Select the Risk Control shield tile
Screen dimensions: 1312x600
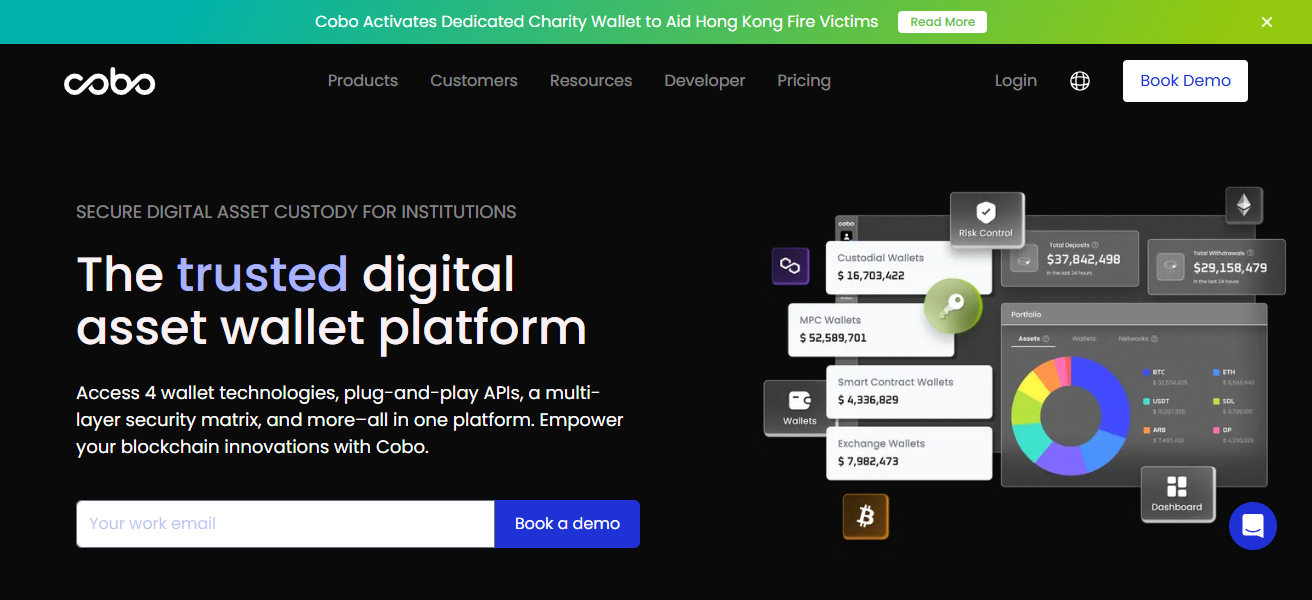pos(986,219)
